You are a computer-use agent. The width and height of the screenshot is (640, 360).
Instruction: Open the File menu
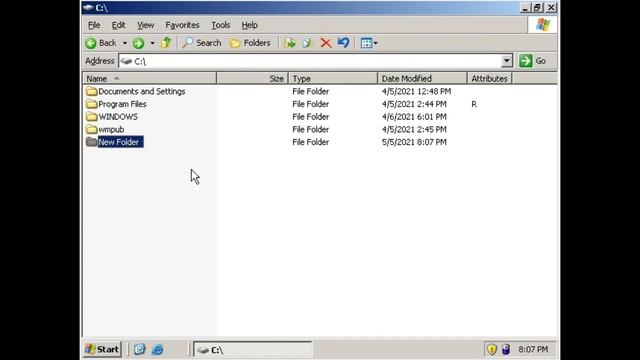94,25
